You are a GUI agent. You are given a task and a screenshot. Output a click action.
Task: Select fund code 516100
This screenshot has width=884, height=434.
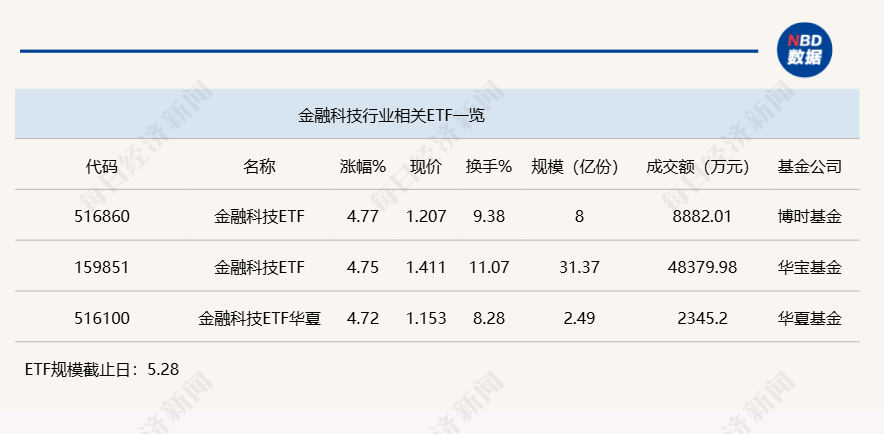[102, 318]
